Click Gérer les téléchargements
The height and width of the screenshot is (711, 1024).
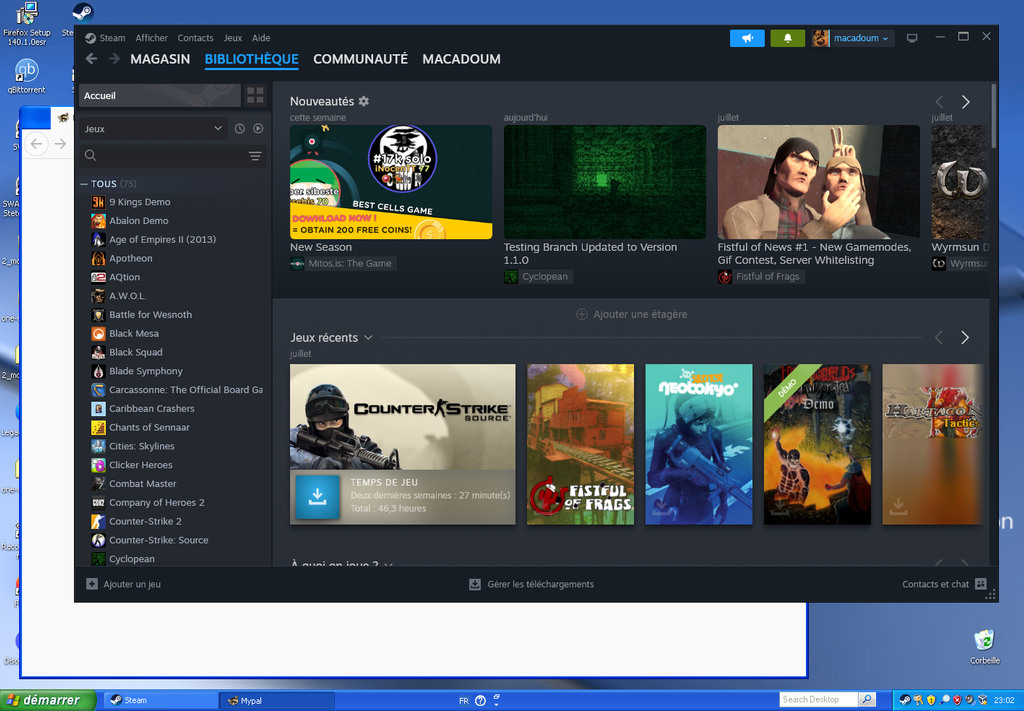pos(532,584)
